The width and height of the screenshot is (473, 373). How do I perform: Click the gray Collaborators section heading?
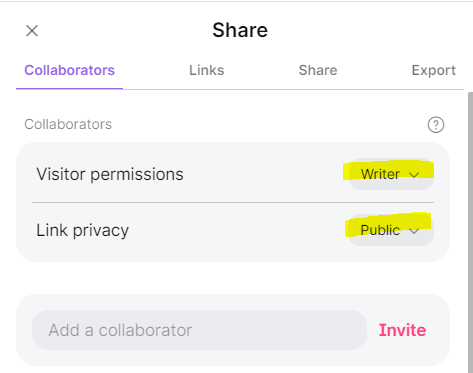(68, 124)
